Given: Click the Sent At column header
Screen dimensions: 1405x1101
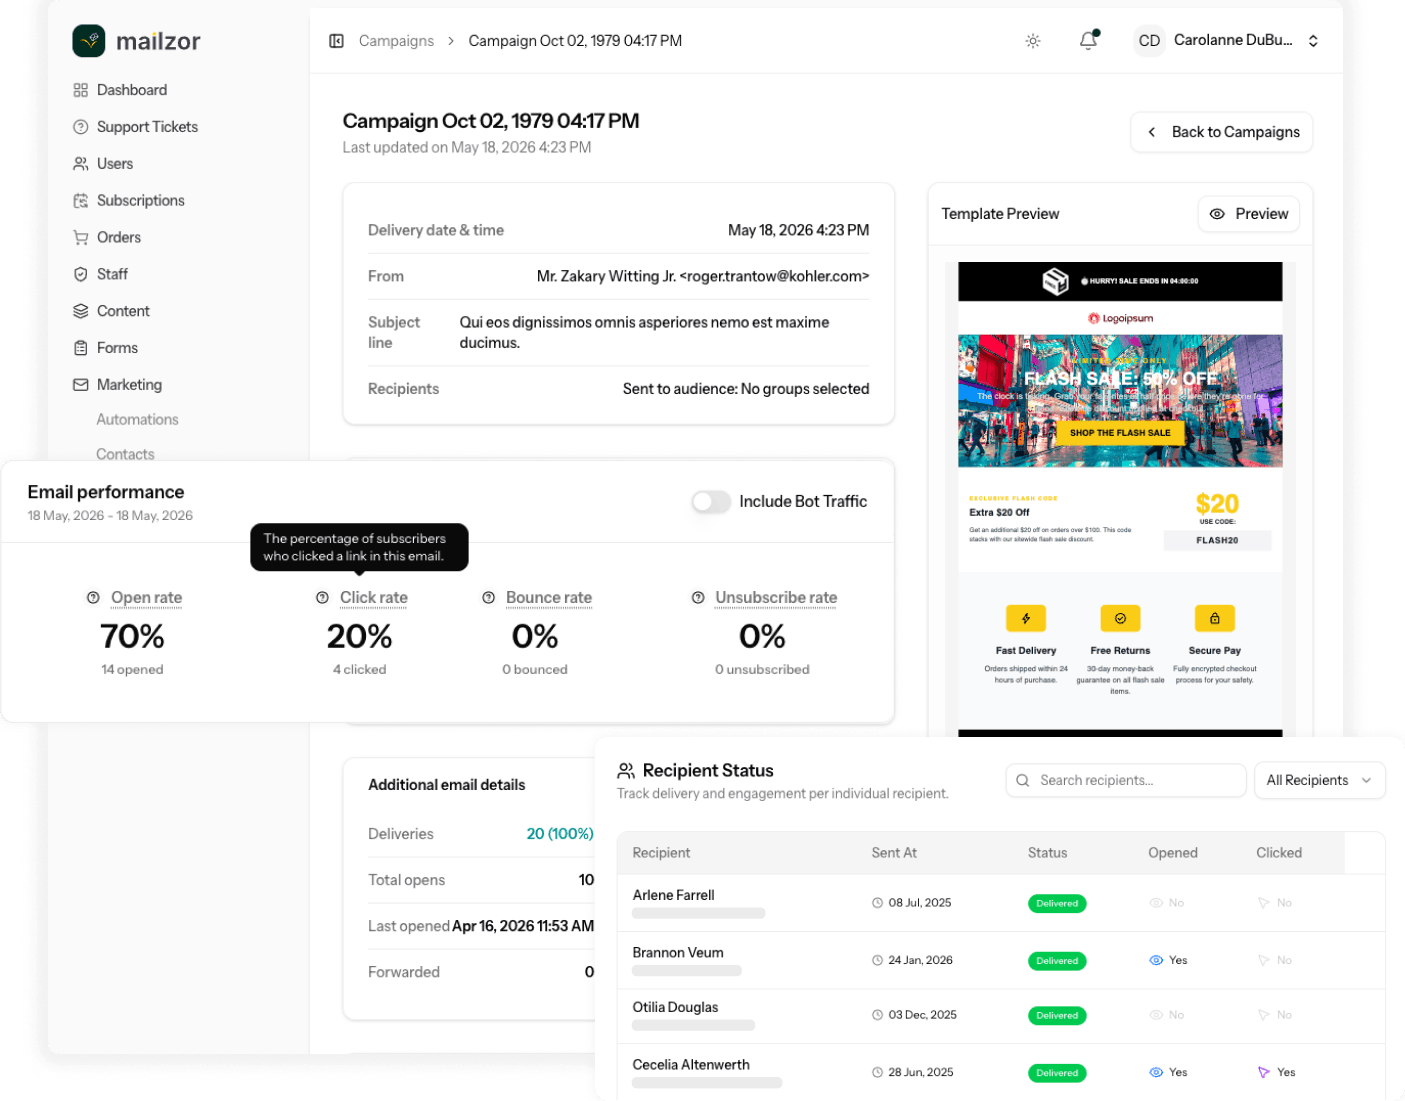Looking at the screenshot, I should (894, 853).
